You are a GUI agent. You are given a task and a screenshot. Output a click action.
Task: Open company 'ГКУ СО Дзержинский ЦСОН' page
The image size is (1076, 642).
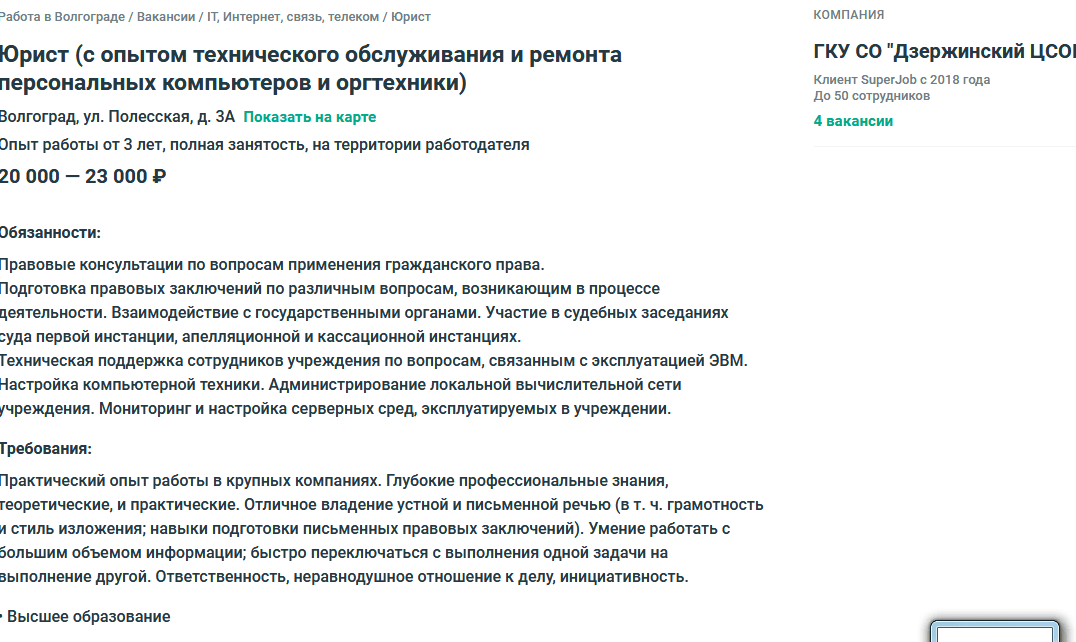[944, 51]
